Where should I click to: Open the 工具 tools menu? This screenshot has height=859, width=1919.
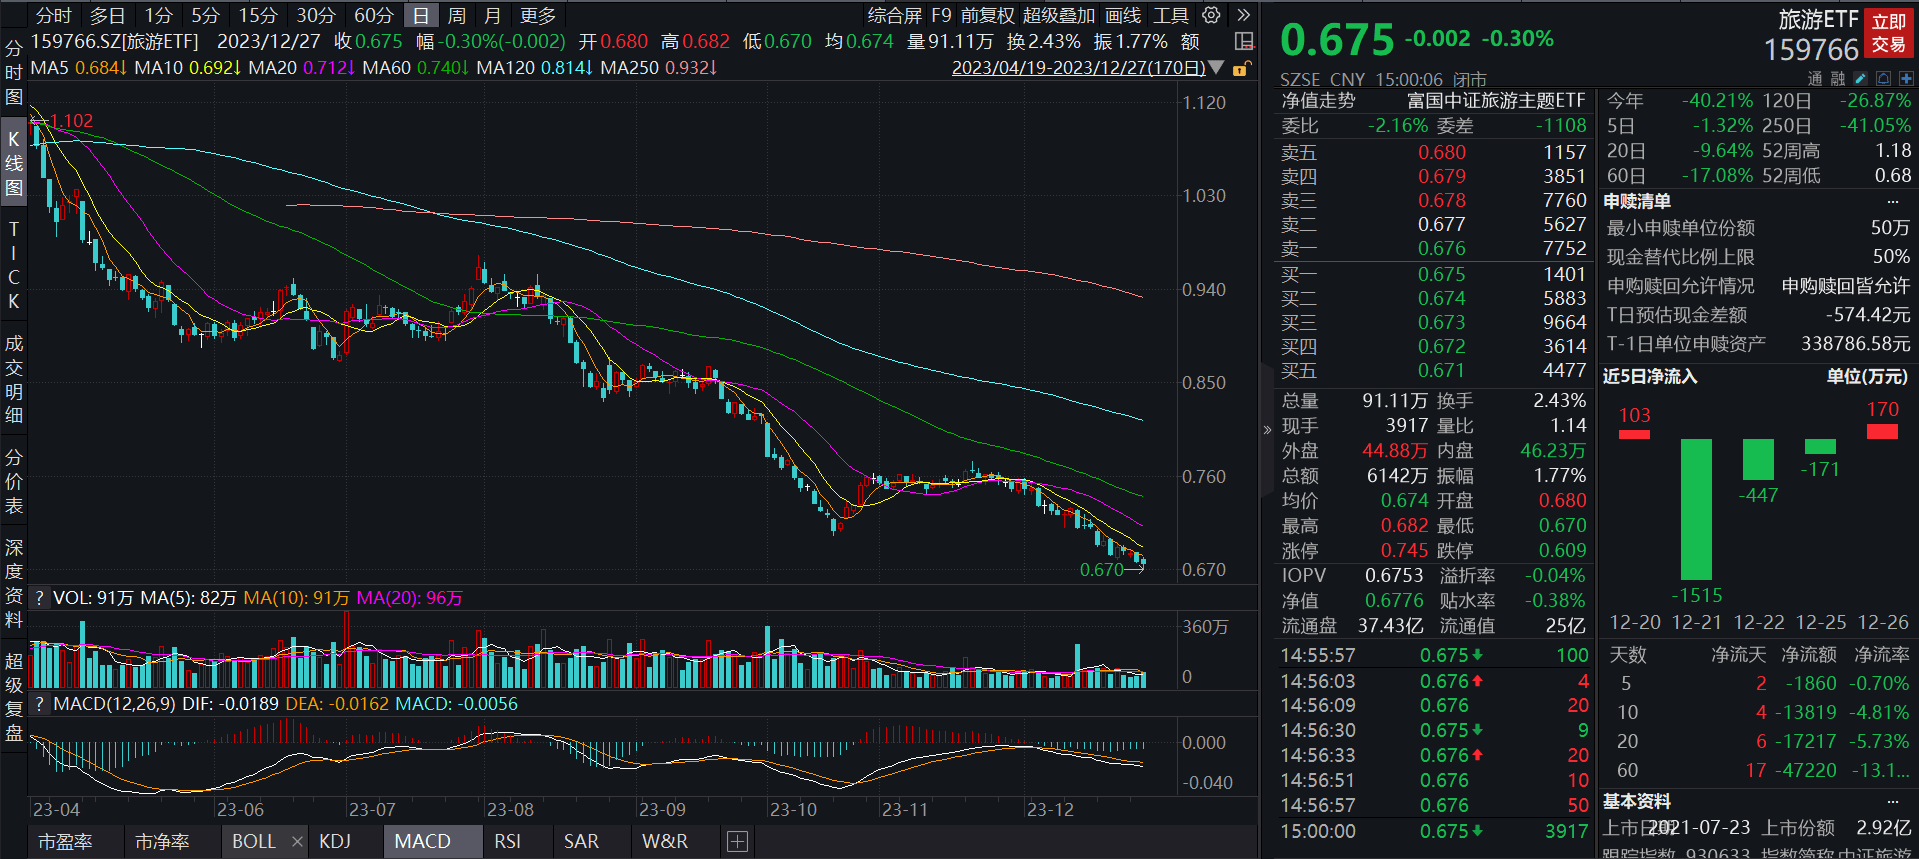click(1171, 15)
